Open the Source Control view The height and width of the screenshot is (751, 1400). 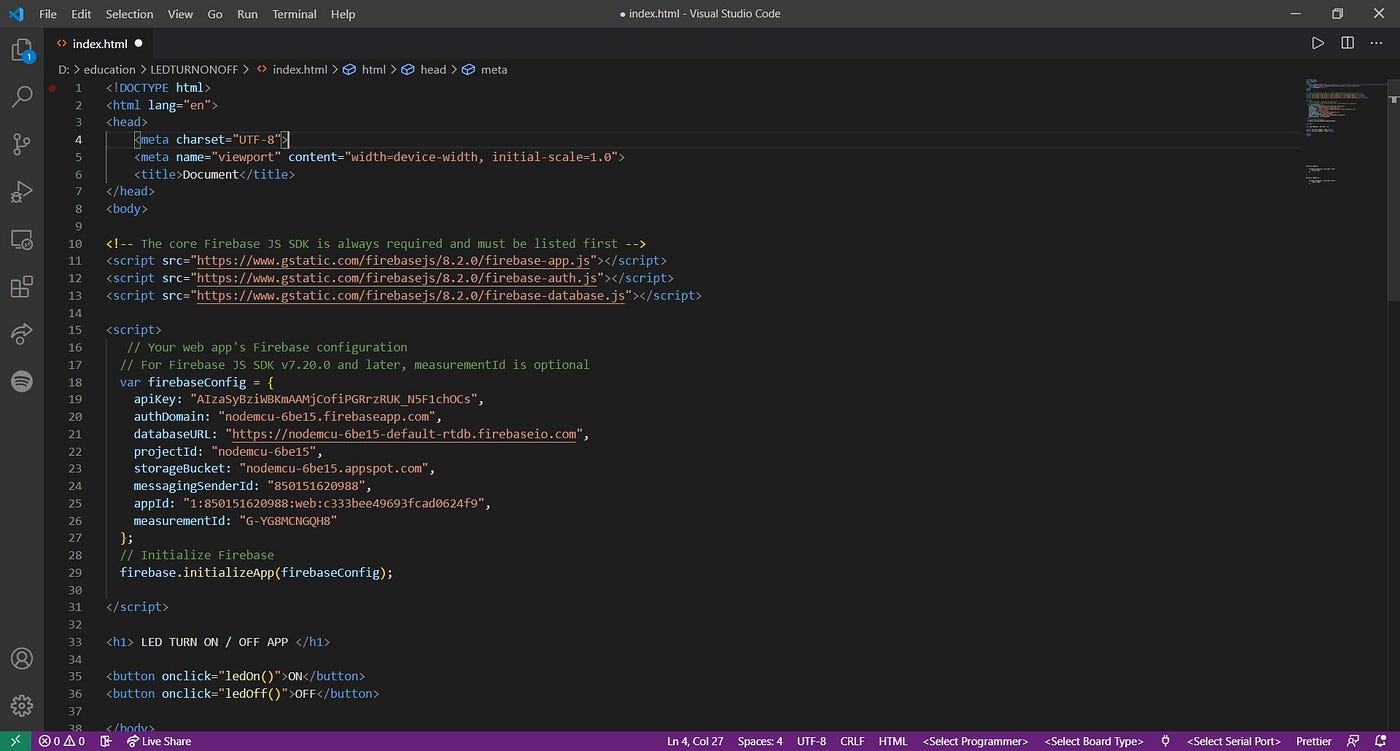(22, 144)
